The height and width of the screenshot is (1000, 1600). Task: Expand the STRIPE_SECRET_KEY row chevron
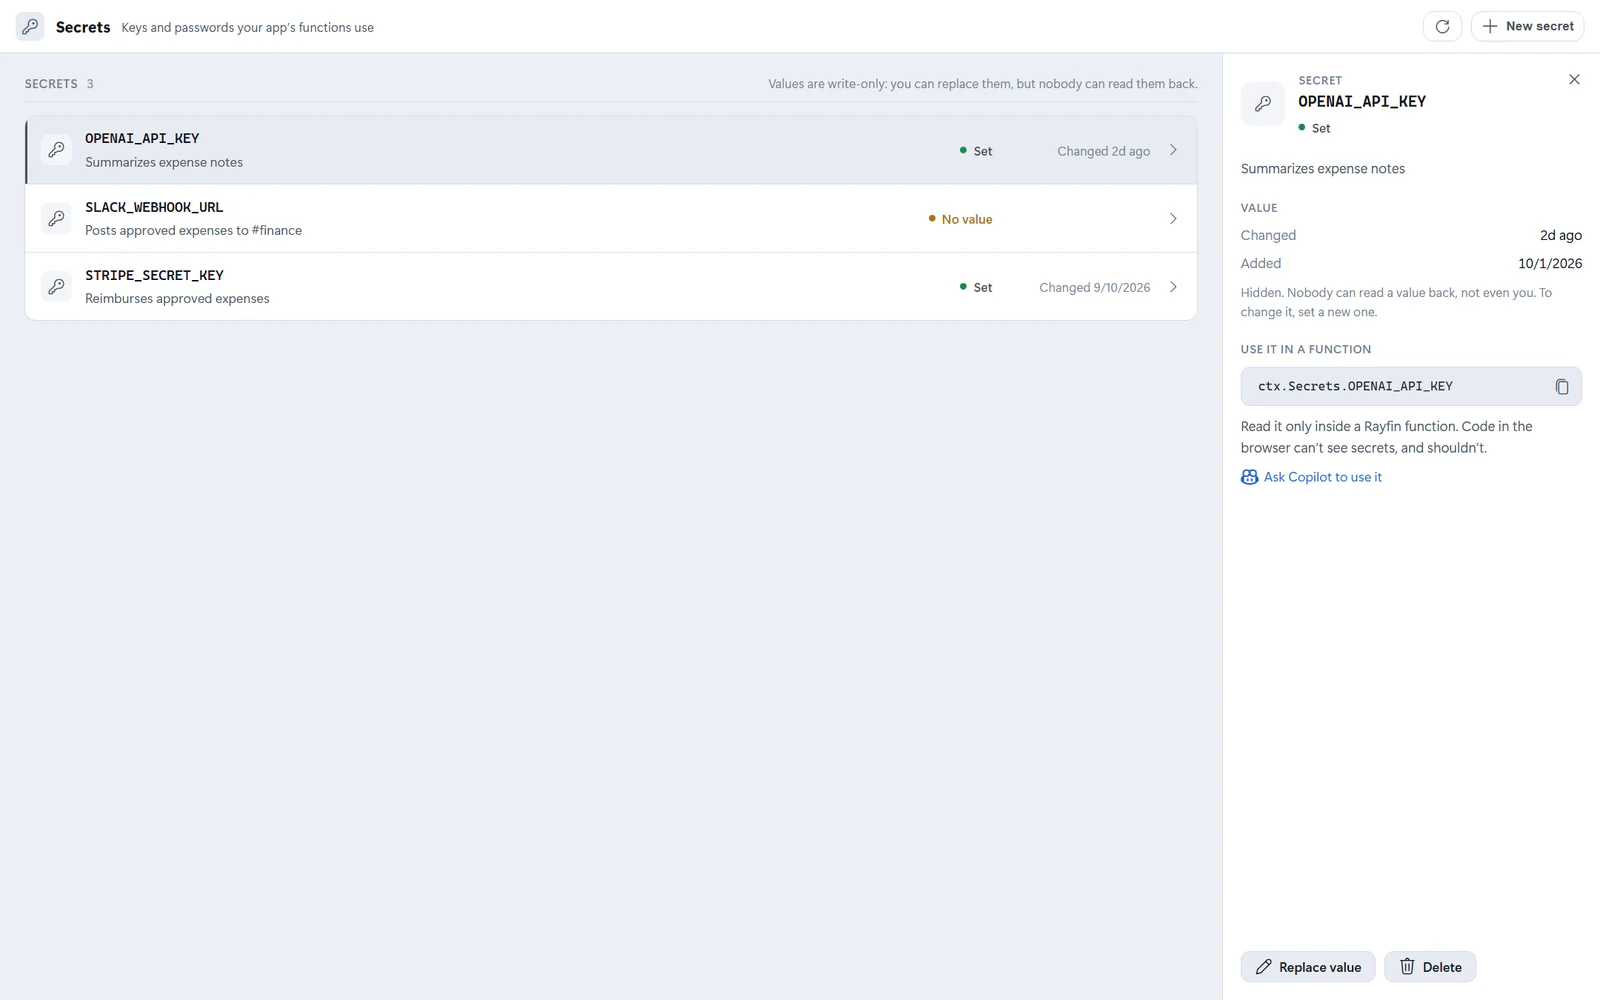click(1173, 286)
